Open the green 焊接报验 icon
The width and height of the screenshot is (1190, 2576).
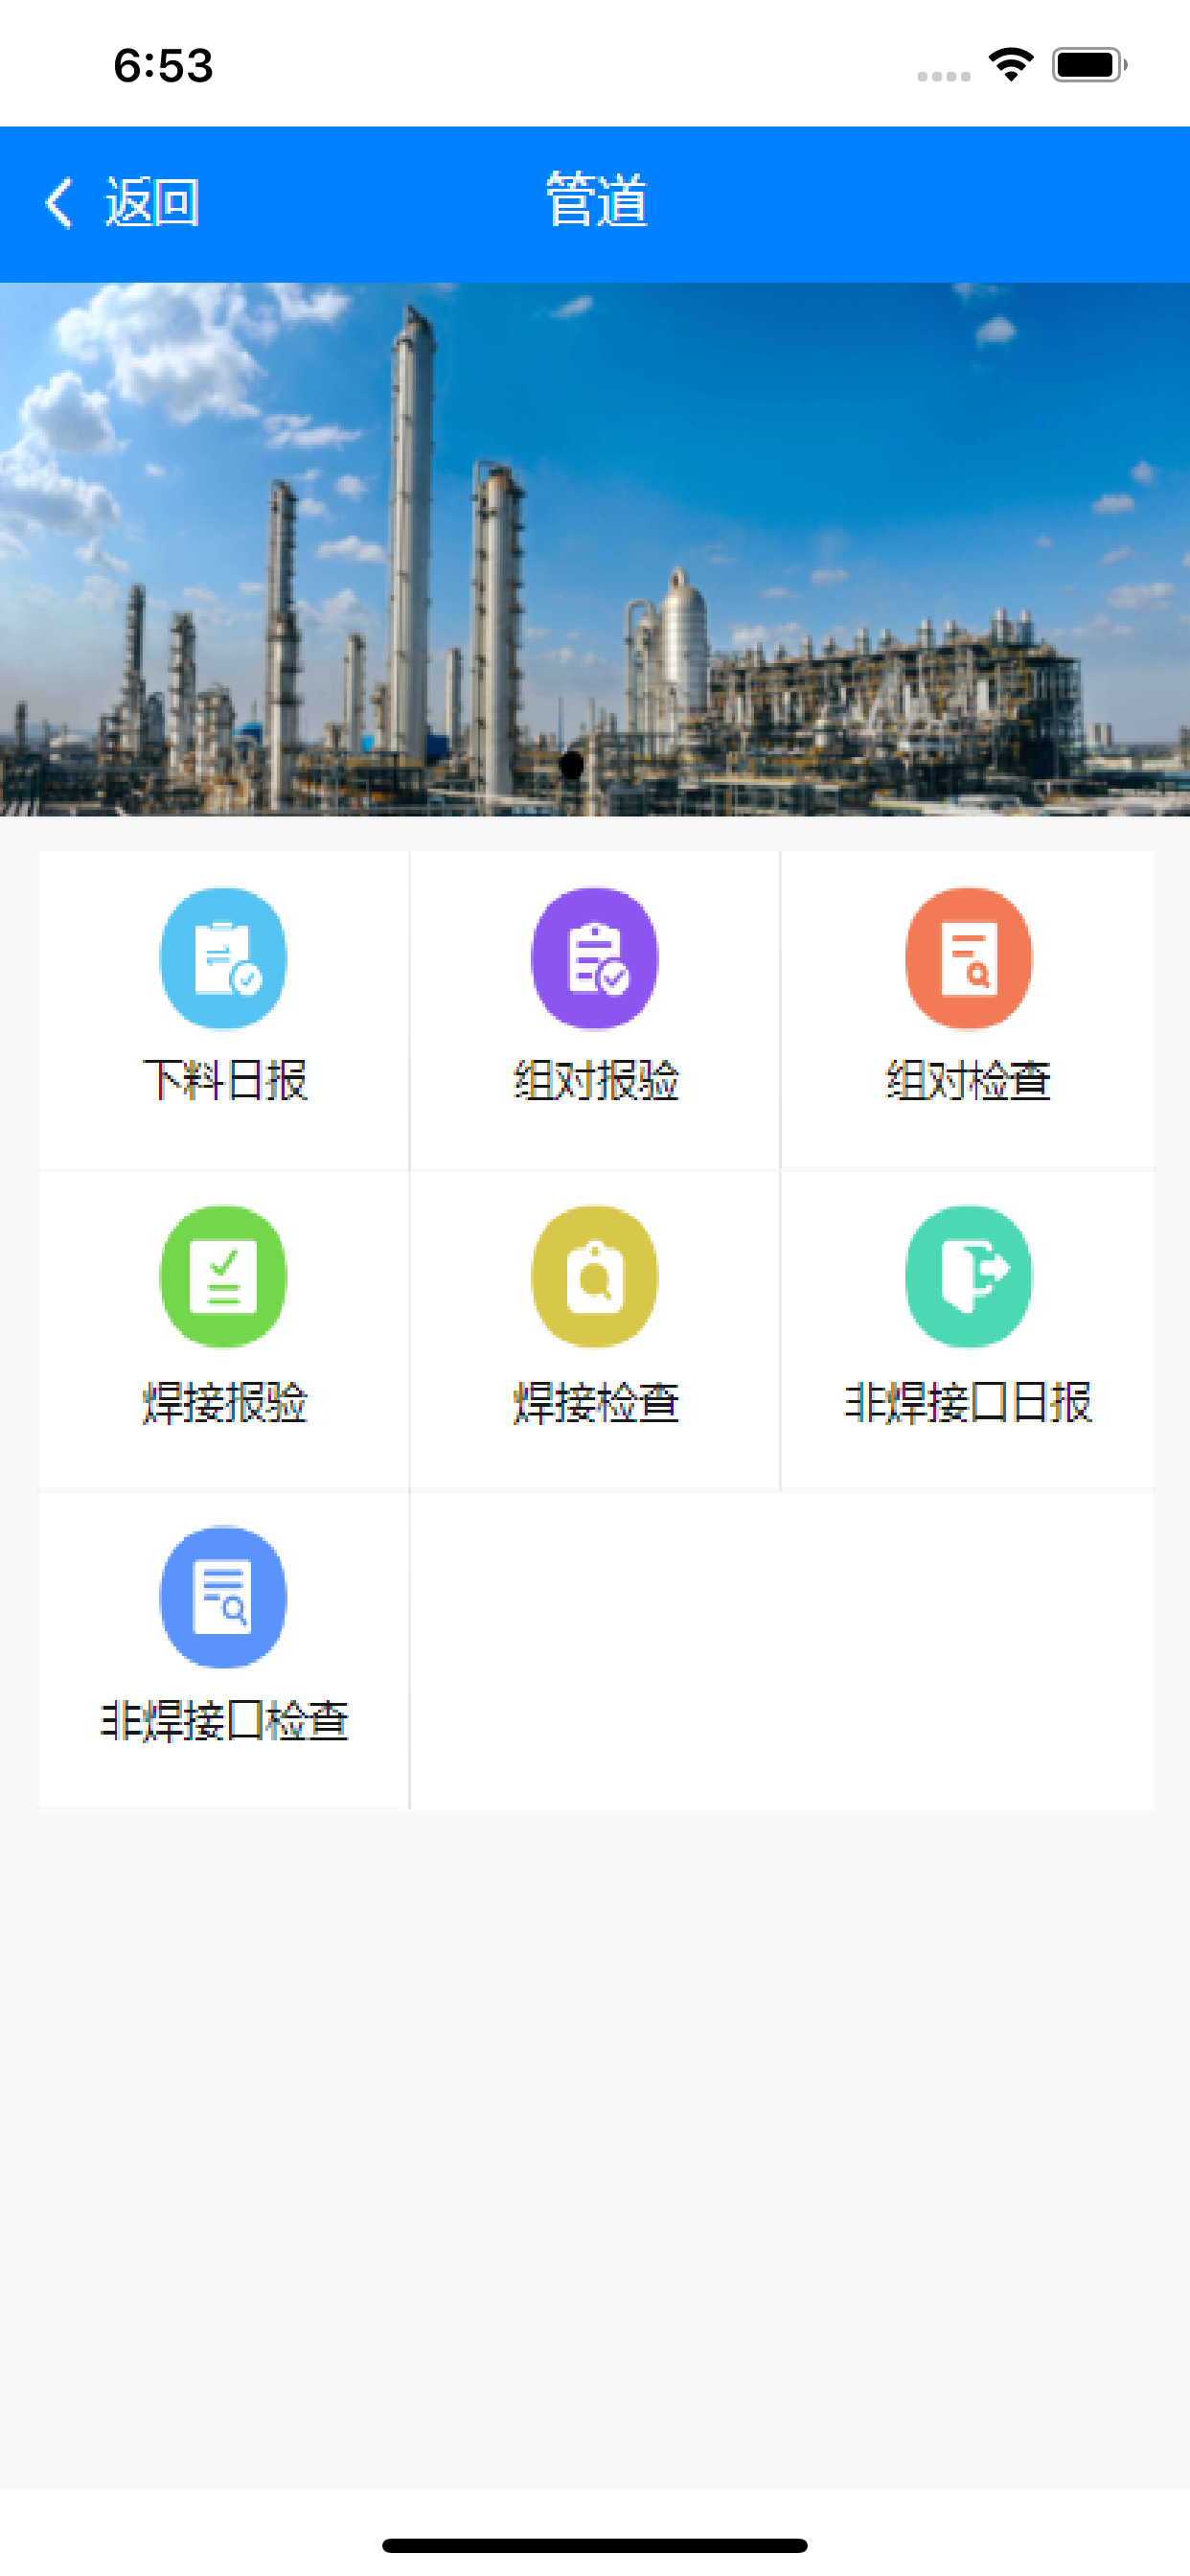pos(223,1276)
